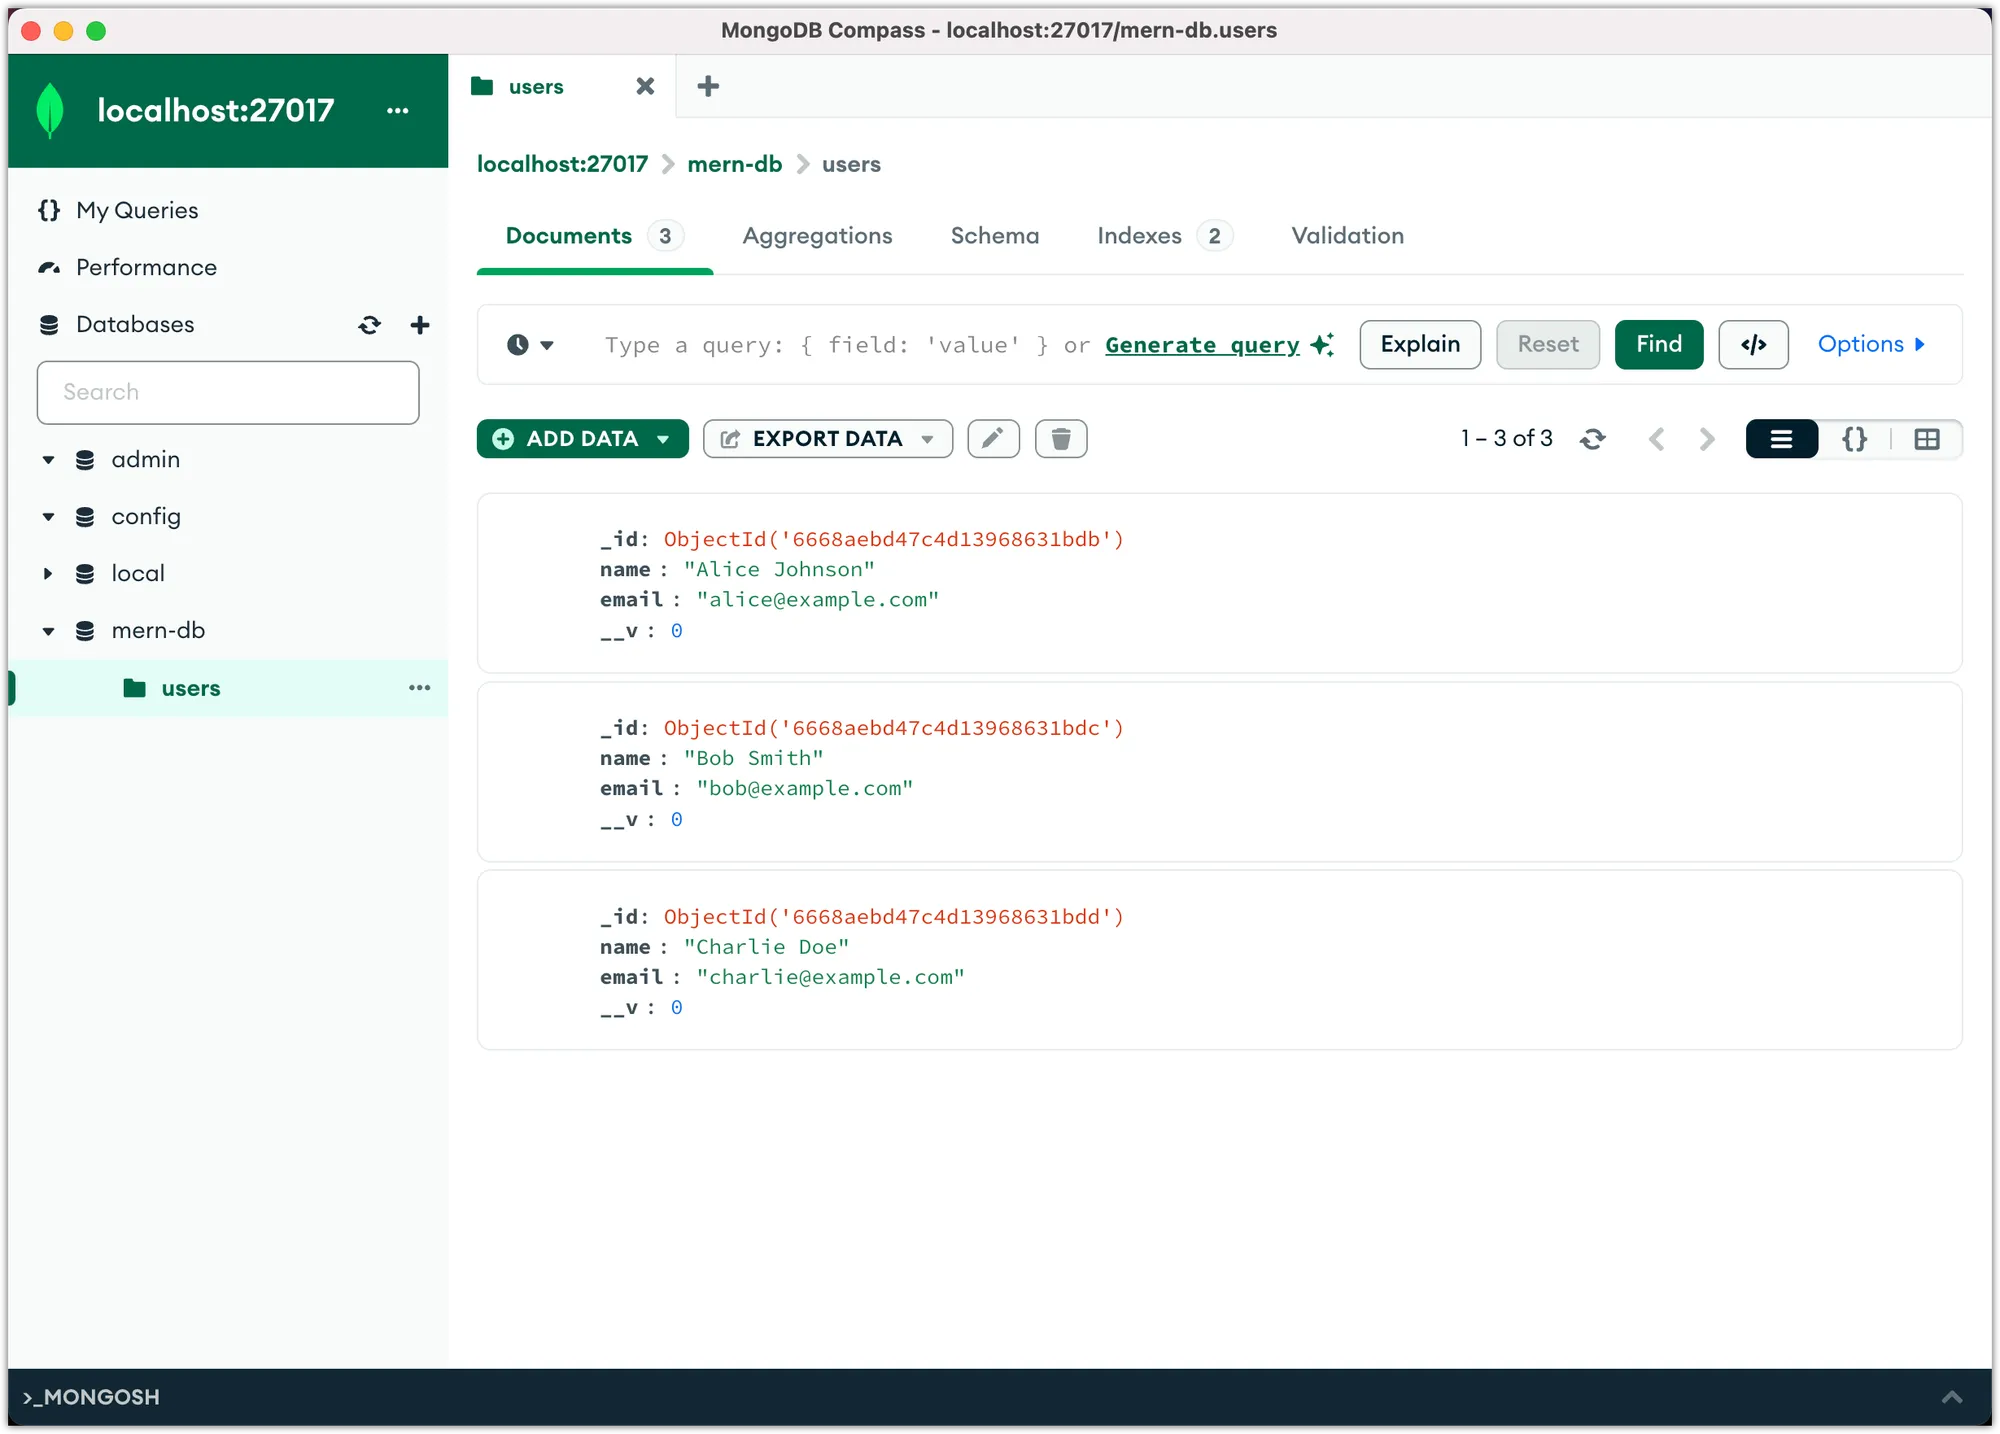2000x1434 pixels.
Task: Refresh the documents count
Action: (1593, 439)
